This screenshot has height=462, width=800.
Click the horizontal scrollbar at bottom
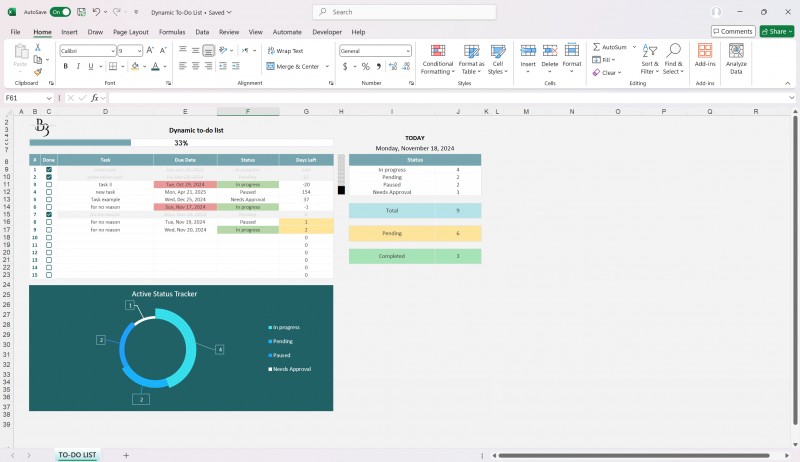tap(634, 455)
